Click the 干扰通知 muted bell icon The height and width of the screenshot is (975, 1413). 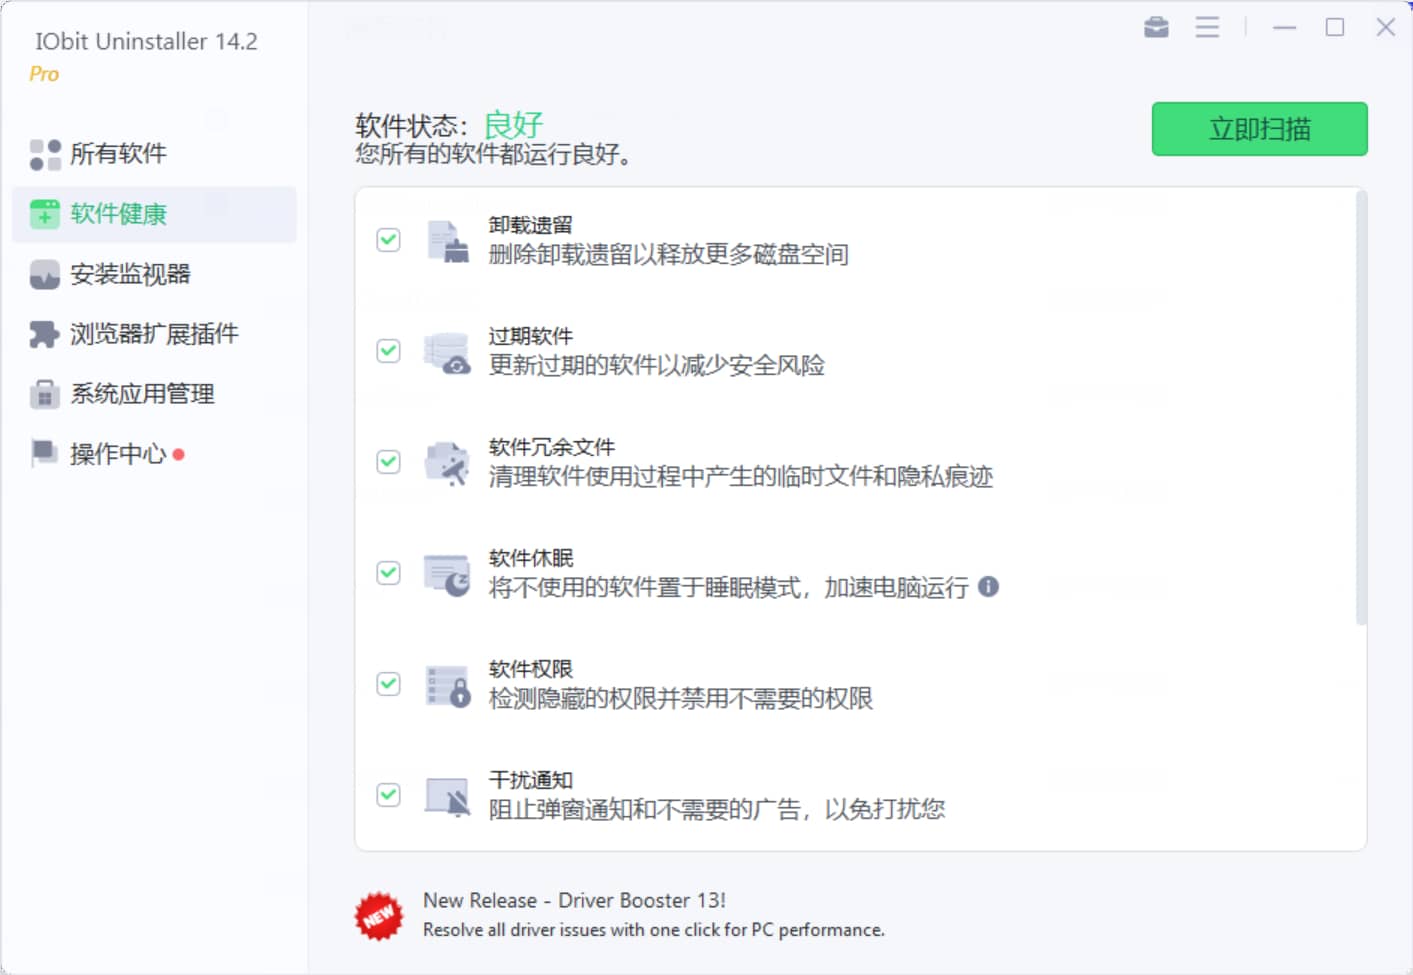pyautogui.click(x=447, y=797)
